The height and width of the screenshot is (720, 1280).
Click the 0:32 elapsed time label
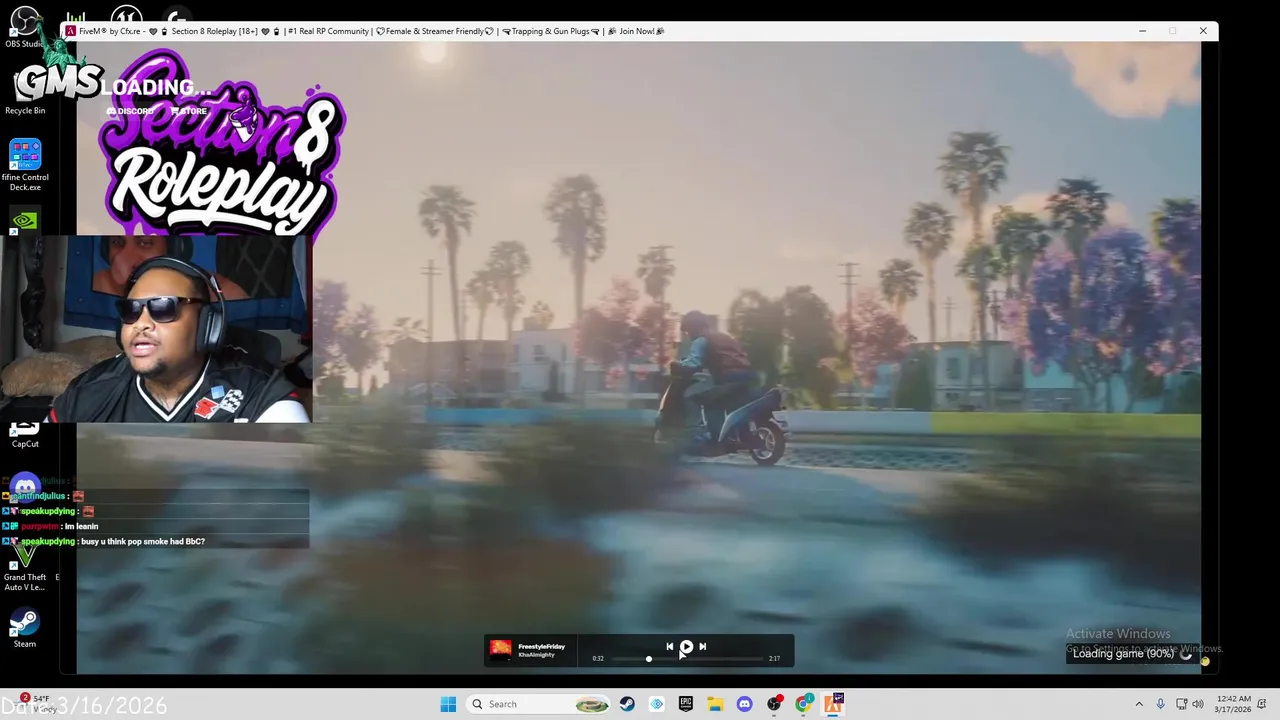598,659
